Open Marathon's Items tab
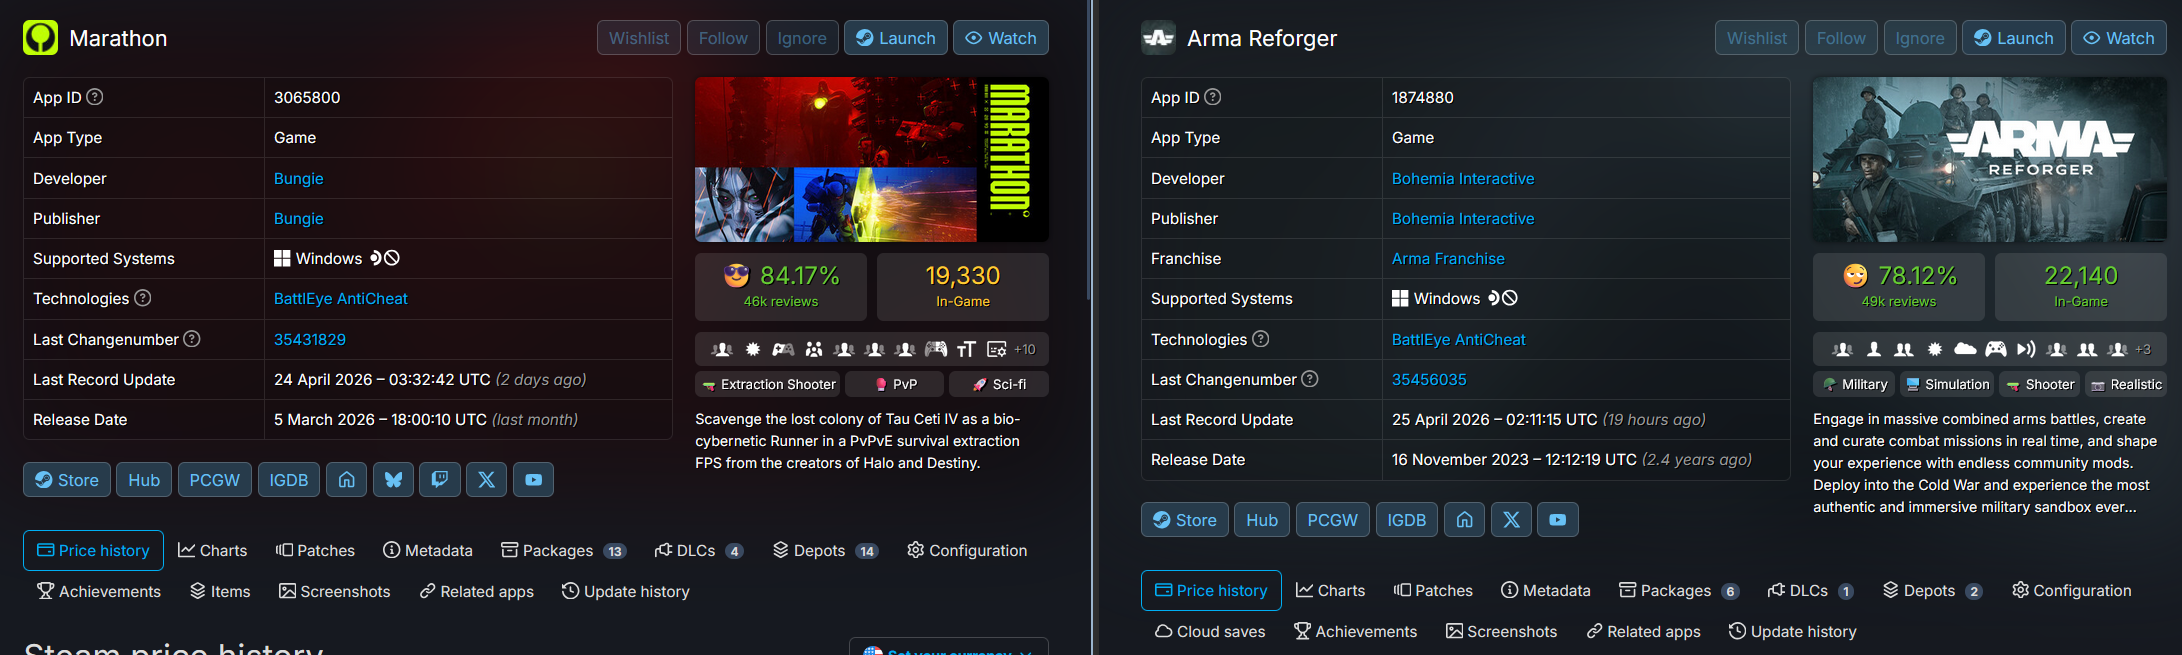 [220, 591]
